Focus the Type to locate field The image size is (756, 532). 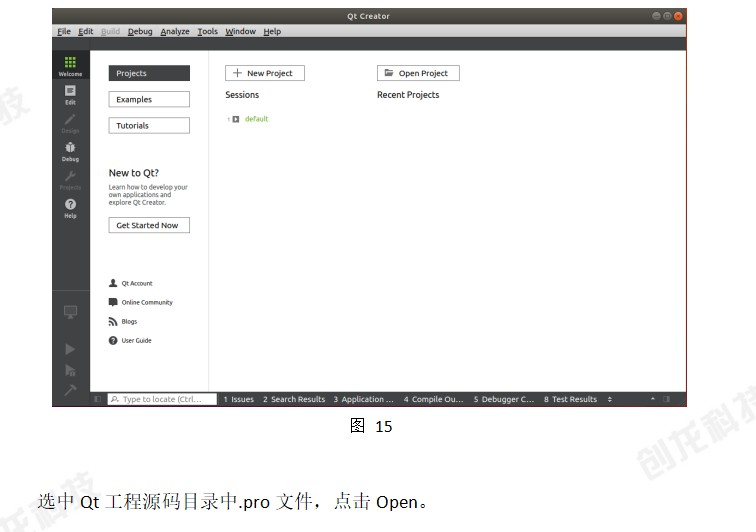tap(162, 399)
